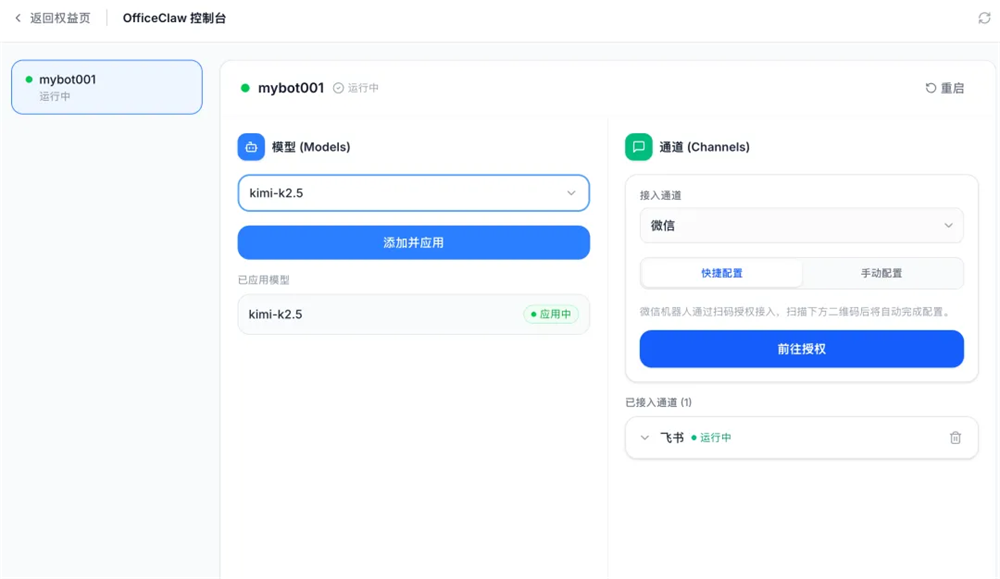Click the blue robot Models icon
Image resolution: width=1000 pixels, height=579 pixels.
click(x=251, y=147)
